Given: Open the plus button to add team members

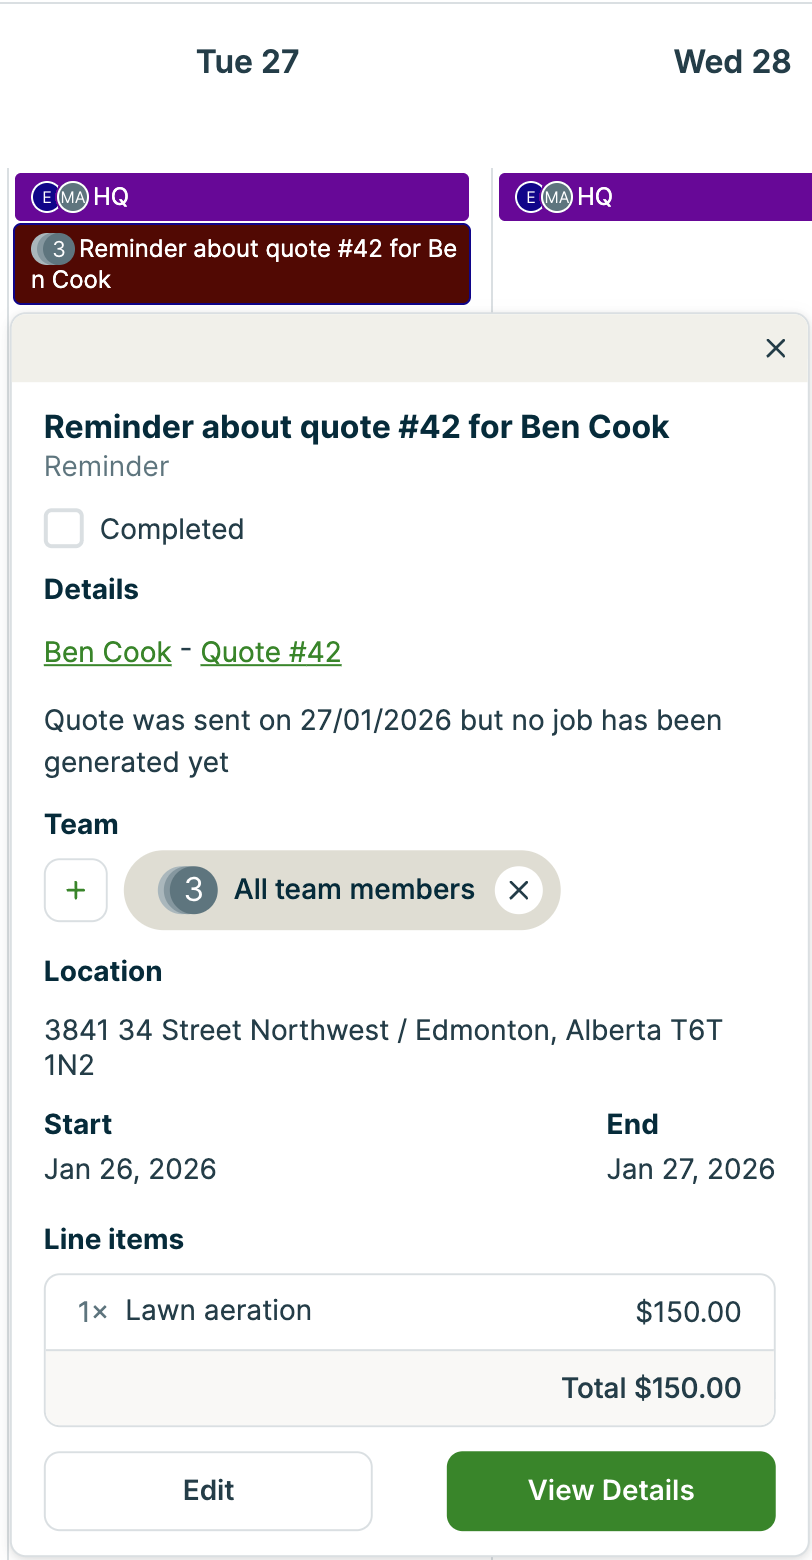Looking at the screenshot, I should click(75, 890).
